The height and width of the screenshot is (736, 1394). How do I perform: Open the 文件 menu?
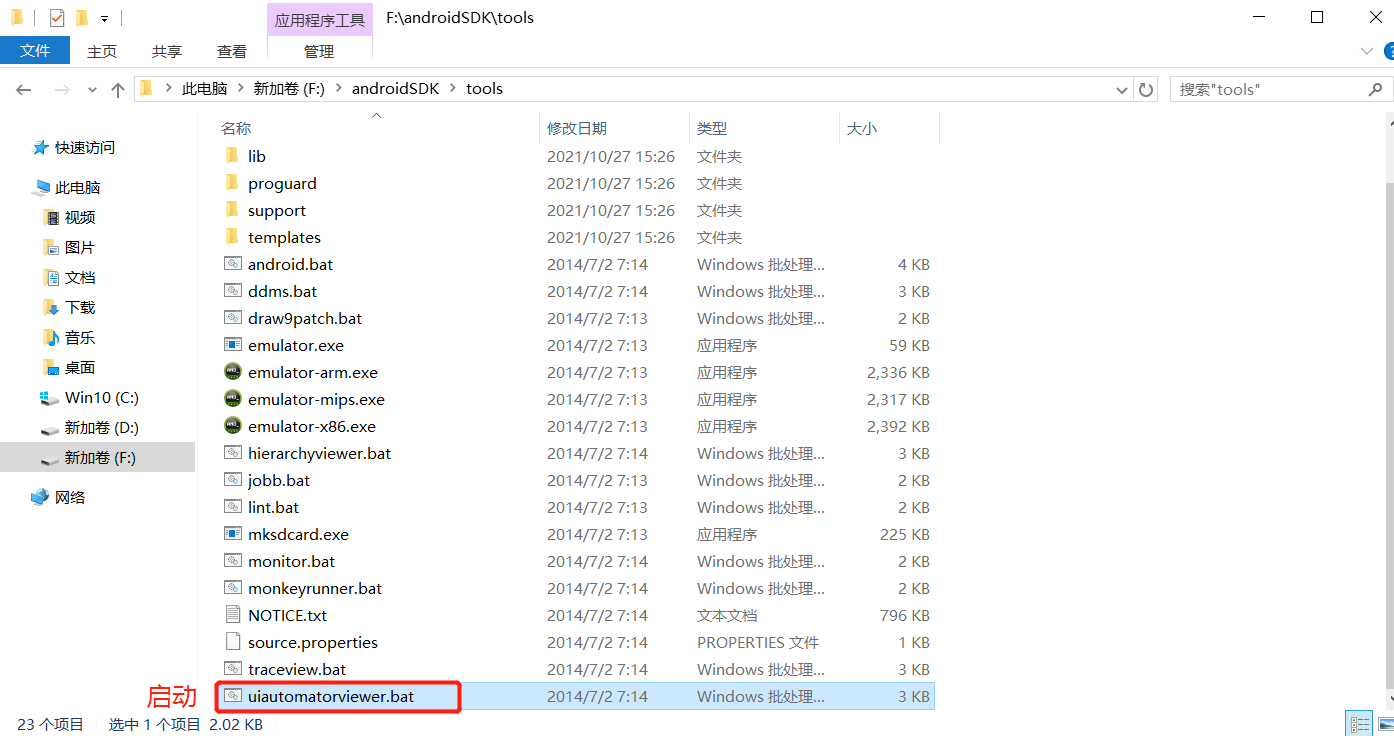(36, 50)
